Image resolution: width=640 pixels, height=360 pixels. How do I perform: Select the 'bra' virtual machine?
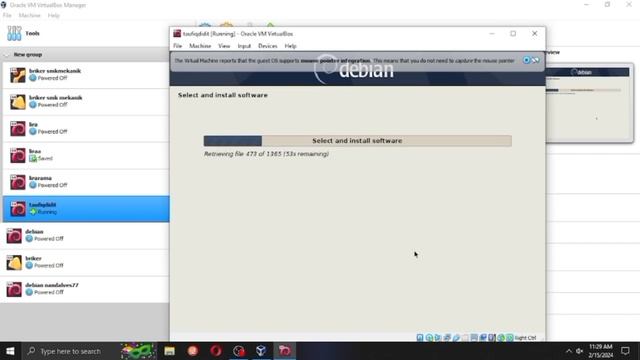86,129
